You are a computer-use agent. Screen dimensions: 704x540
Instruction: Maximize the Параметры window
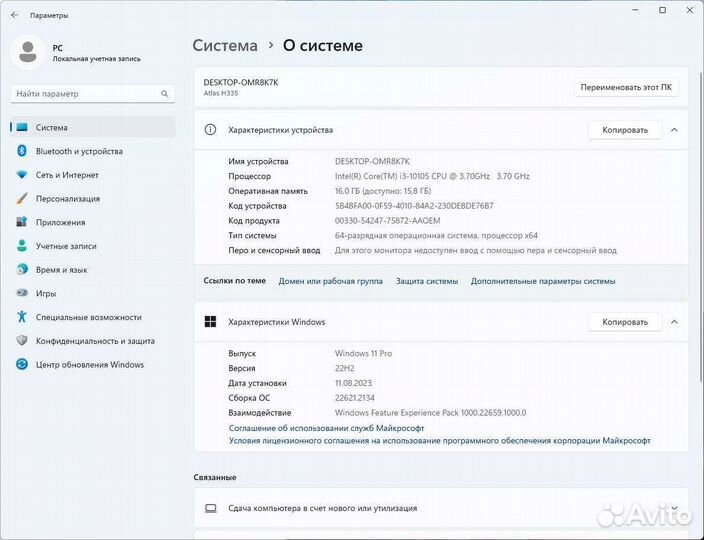tap(662, 10)
